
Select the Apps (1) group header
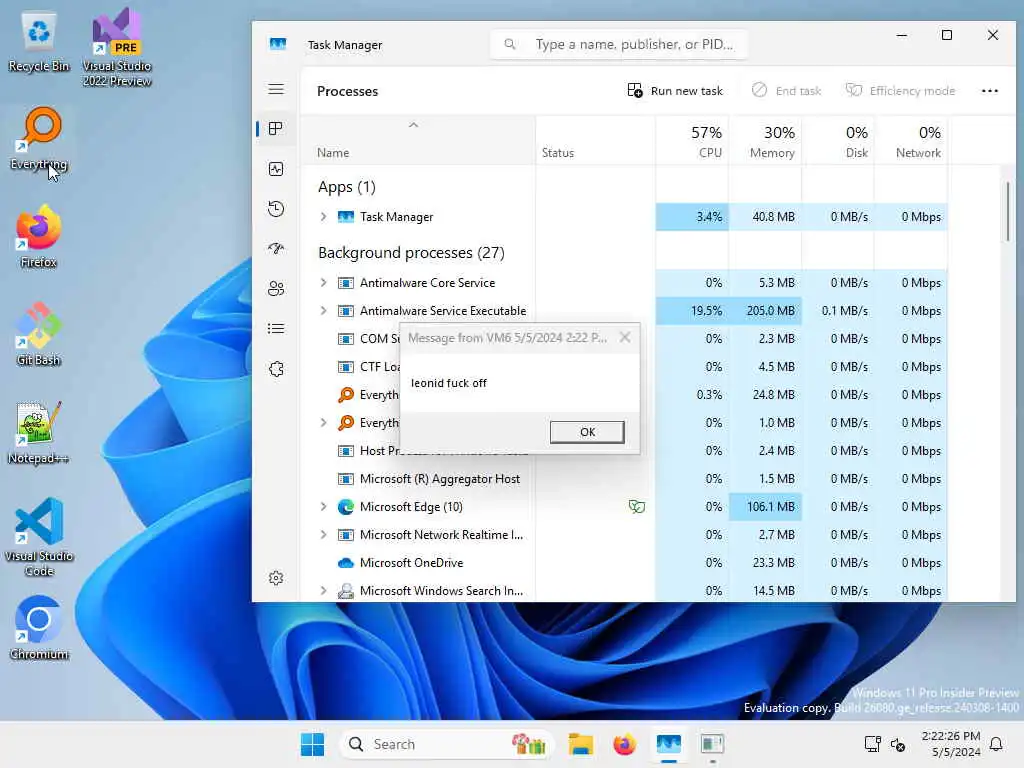pos(347,187)
